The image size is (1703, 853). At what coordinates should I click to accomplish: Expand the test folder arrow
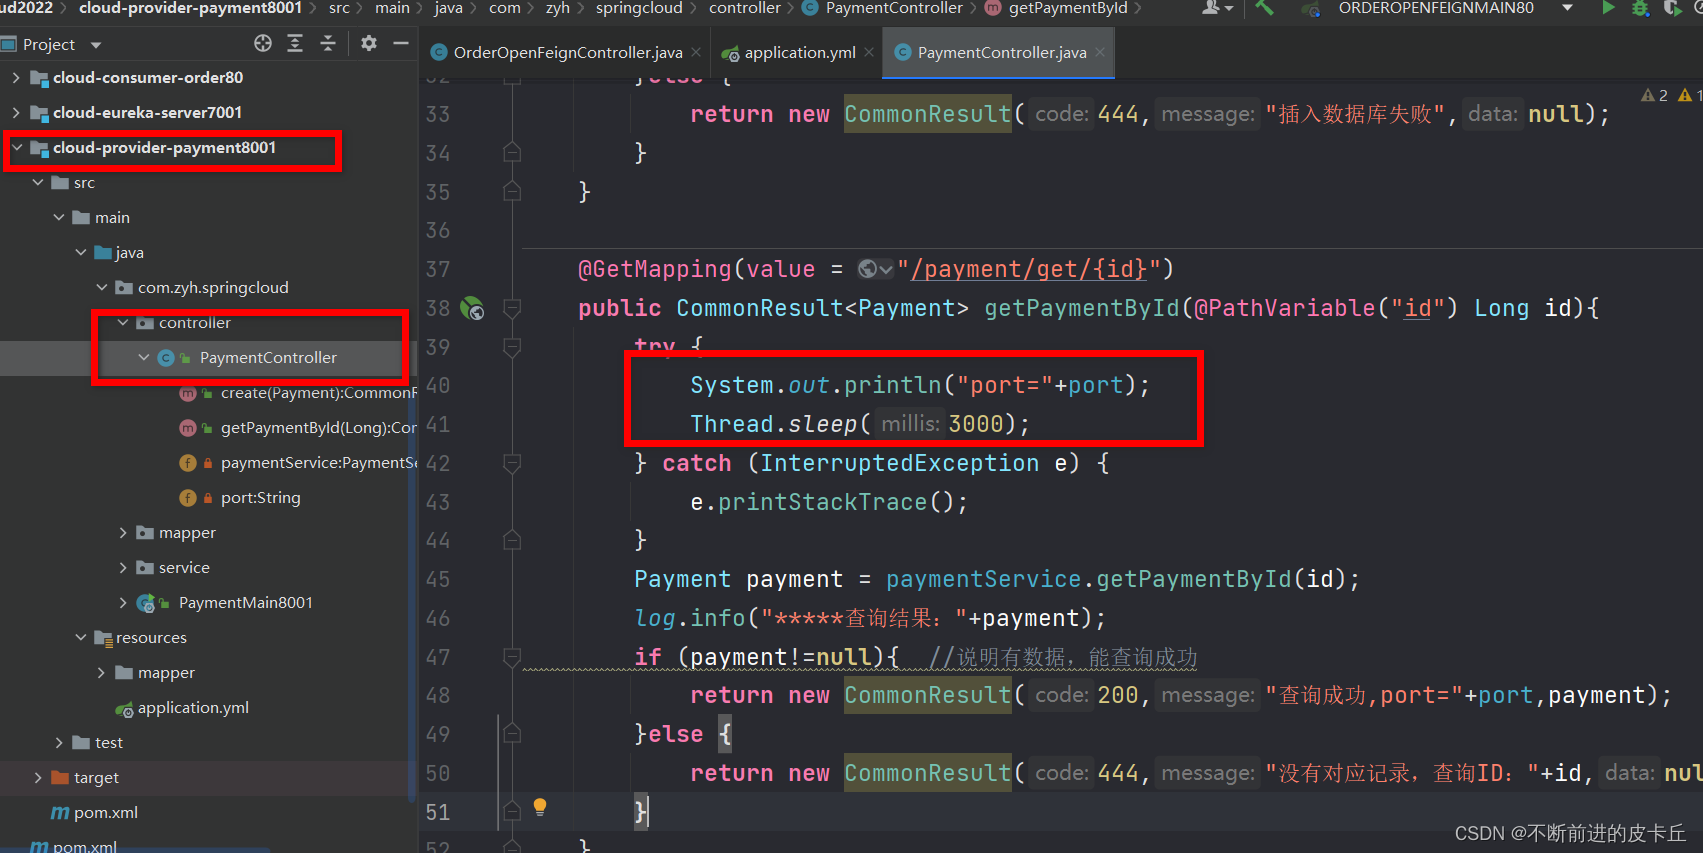(59, 742)
